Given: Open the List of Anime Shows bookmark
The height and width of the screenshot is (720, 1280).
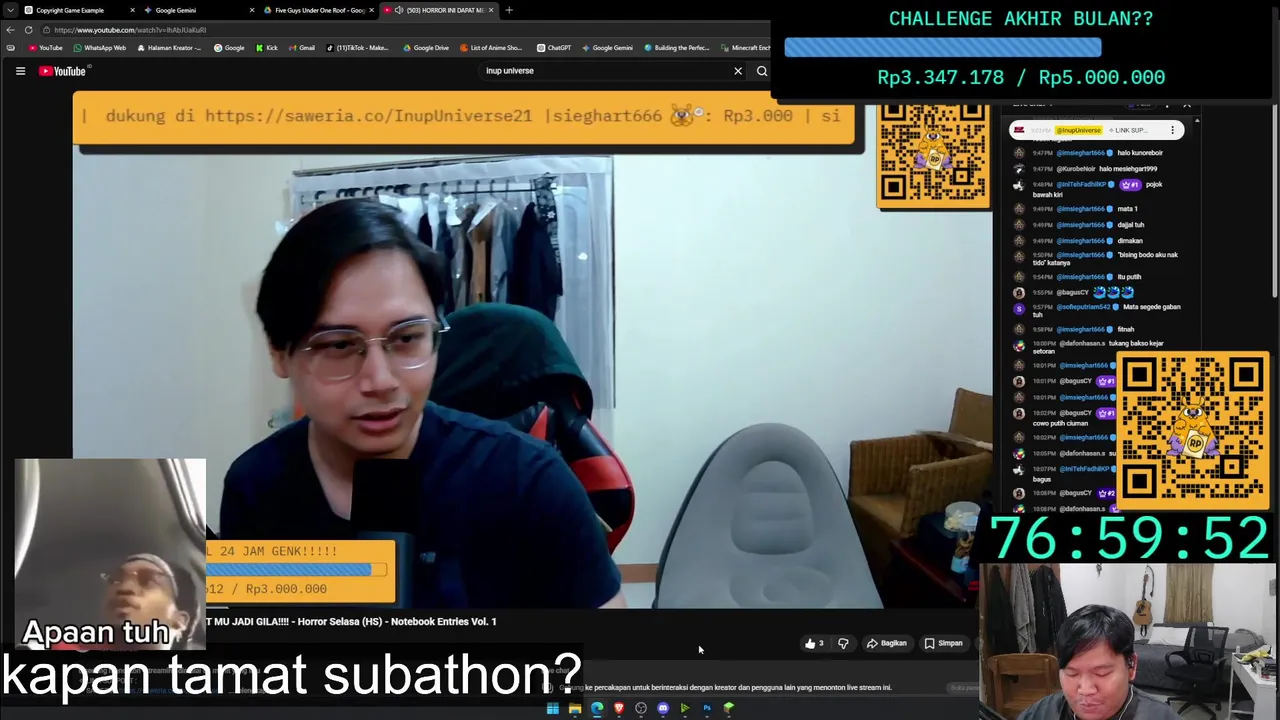Looking at the screenshot, I should [x=491, y=48].
